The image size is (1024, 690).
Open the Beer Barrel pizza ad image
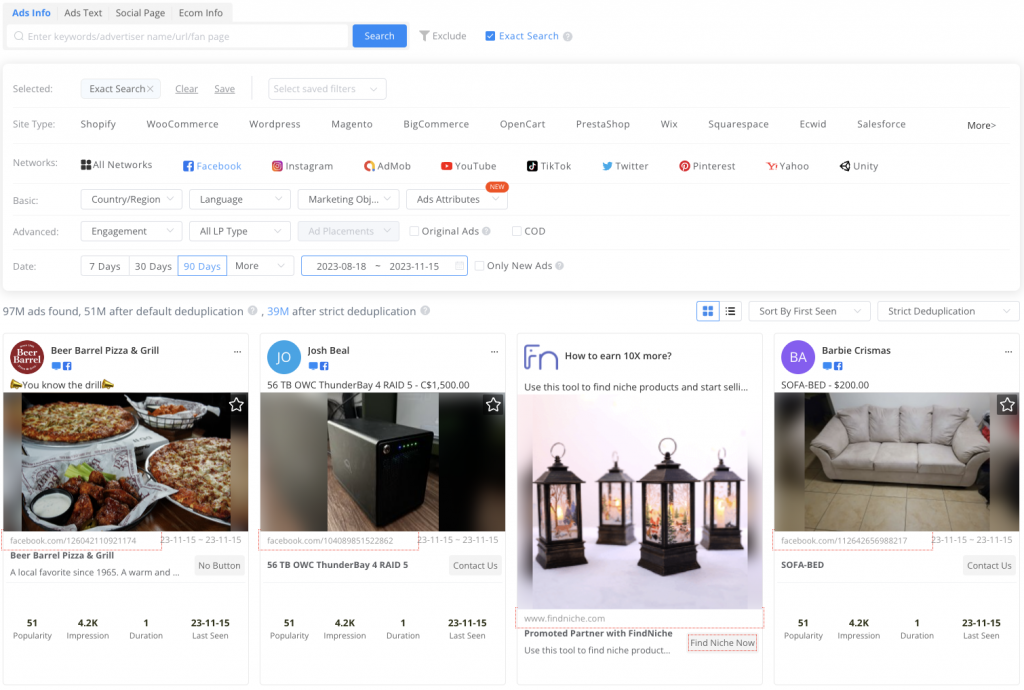point(125,462)
